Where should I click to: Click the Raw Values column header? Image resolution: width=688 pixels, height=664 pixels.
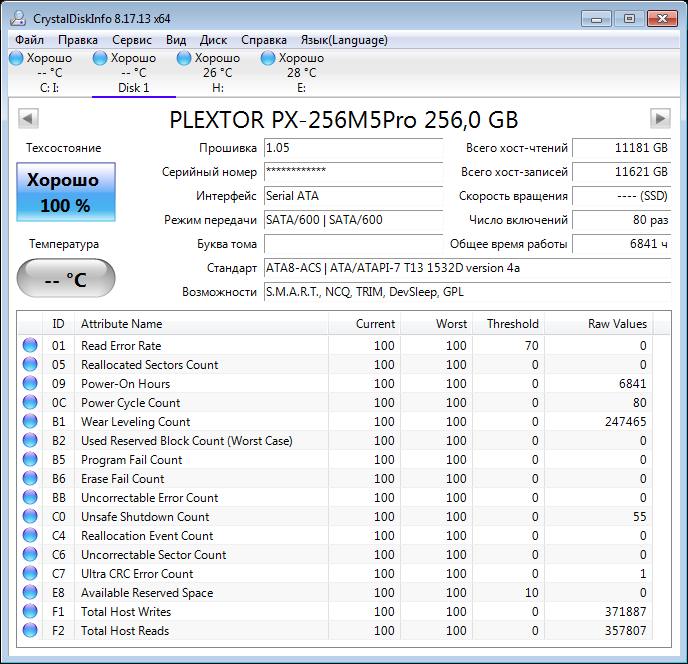tap(599, 324)
